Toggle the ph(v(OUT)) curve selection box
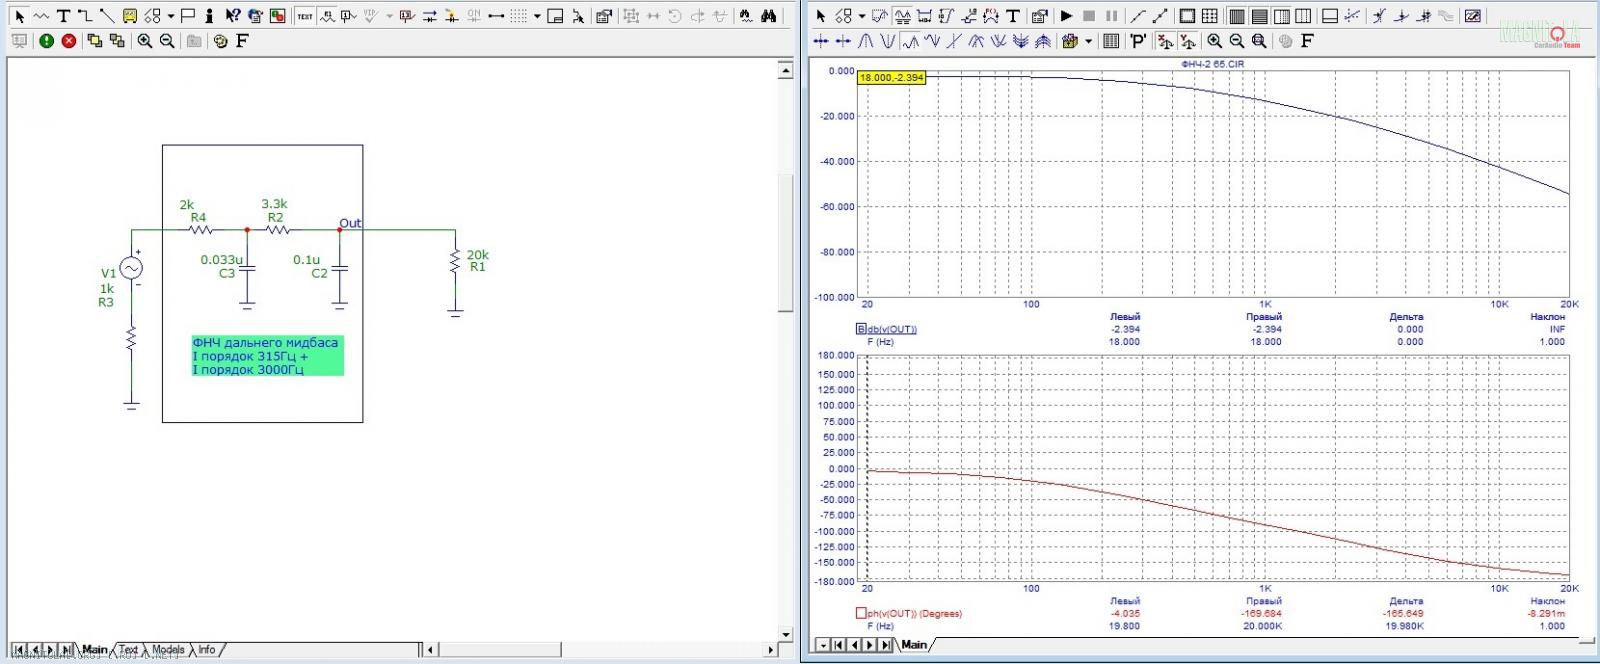 tap(860, 613)
